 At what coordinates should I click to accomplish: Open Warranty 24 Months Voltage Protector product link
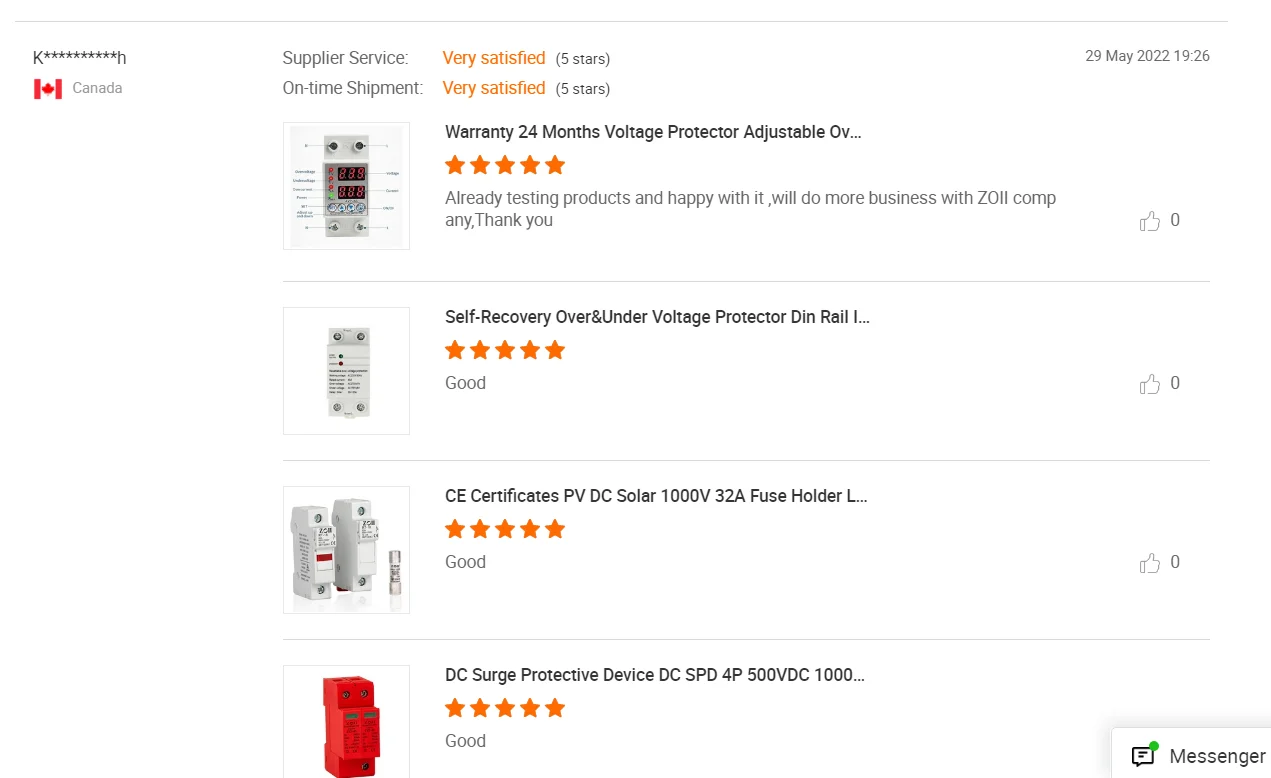click(x=652, y=132)
